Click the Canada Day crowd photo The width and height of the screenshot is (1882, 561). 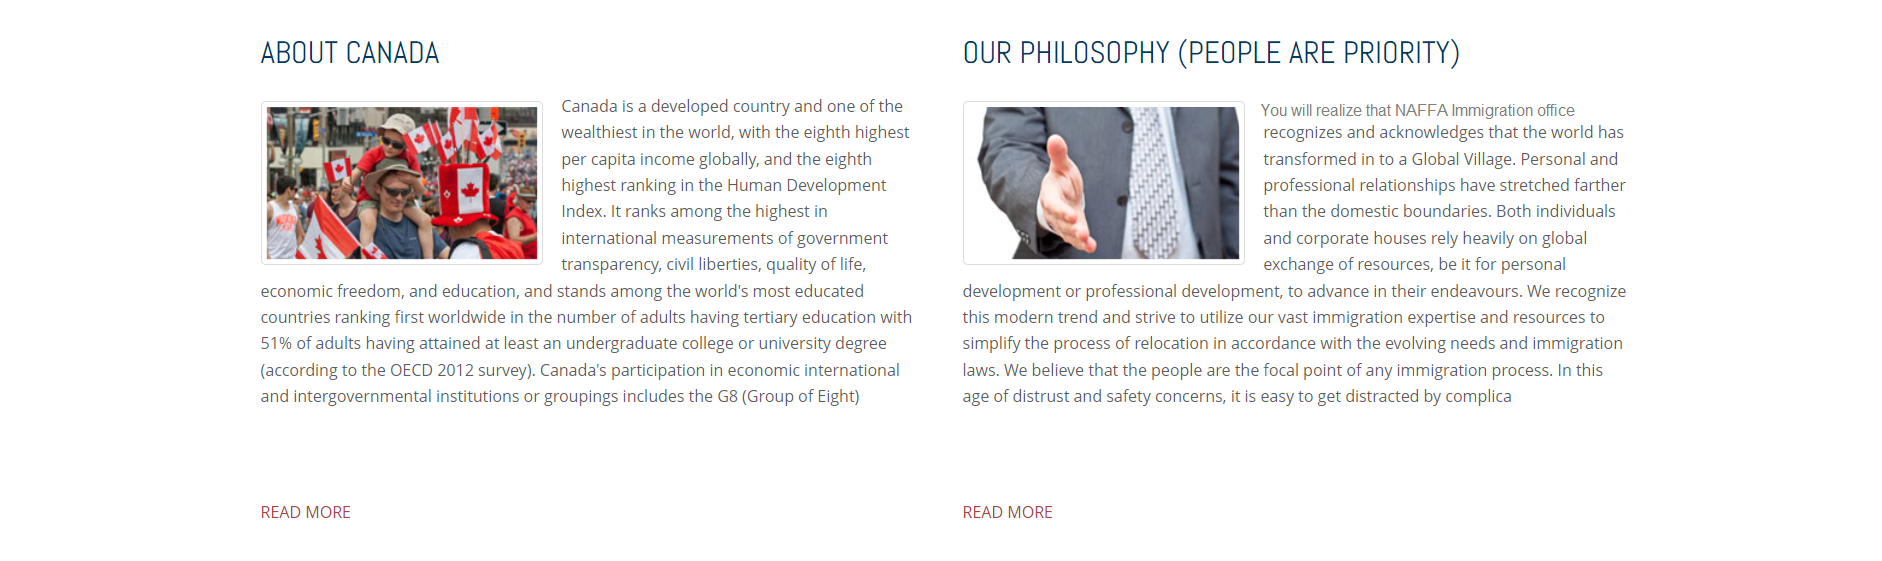coord(401,183)
